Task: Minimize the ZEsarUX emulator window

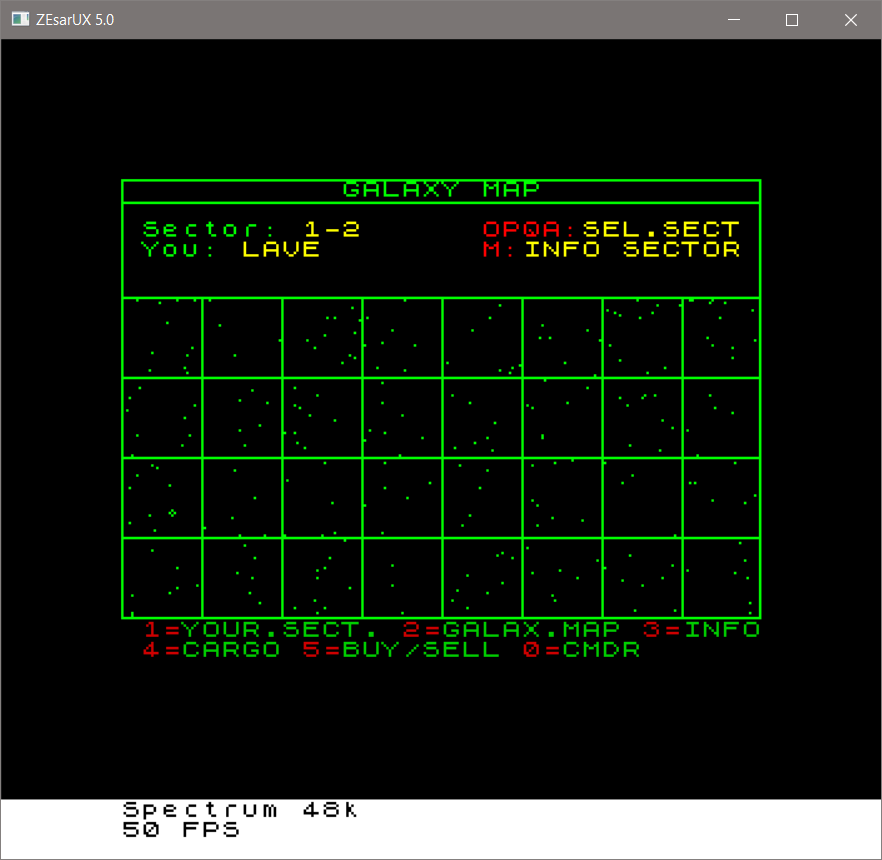Action: (733, 20)
